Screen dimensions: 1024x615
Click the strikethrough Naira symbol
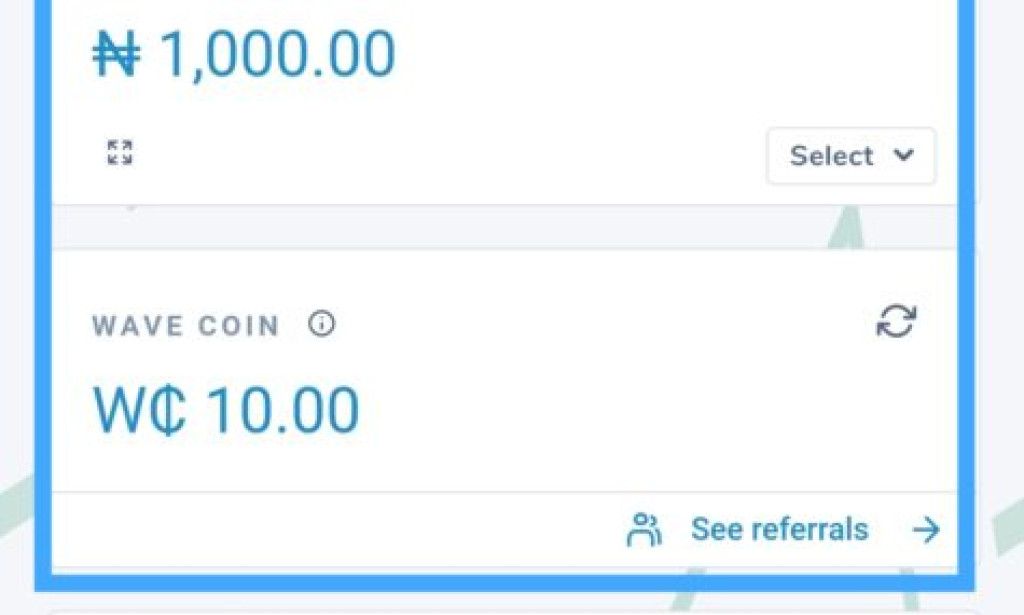click(x=116, y=53)
